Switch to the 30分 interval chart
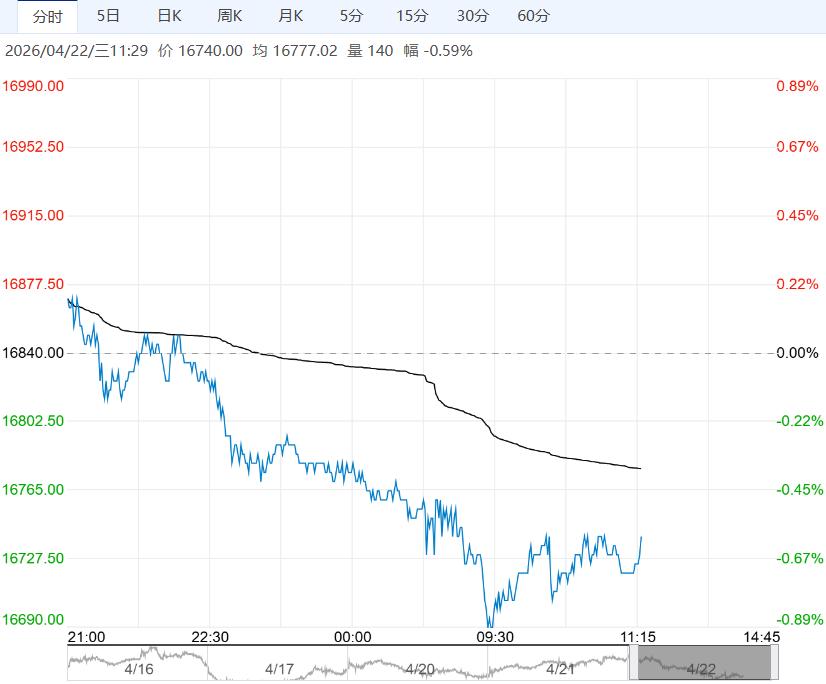The height and width of the screenshot is (684, 826). click(x=473, y=16)
